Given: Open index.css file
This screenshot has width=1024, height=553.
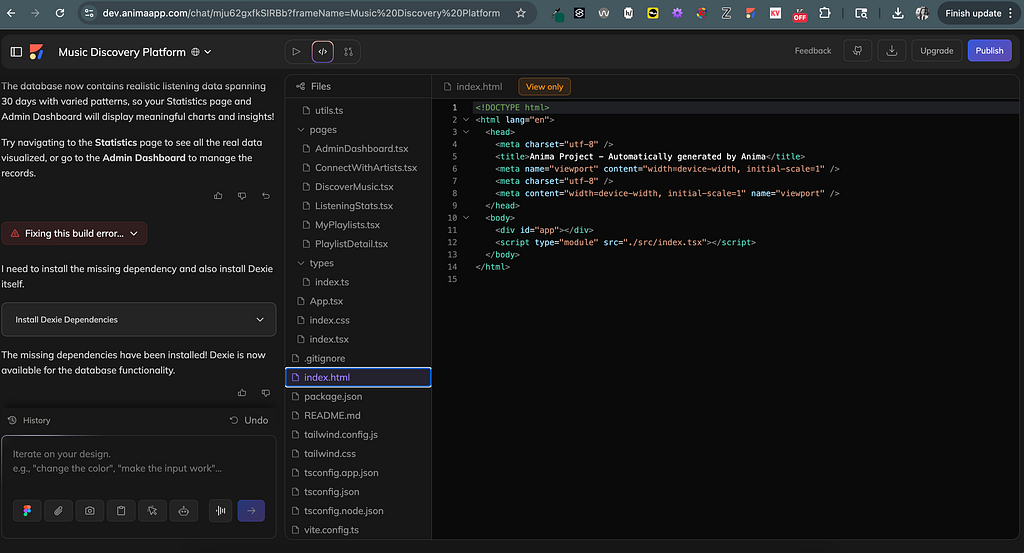Looking at the screenshot, I should (x=358, y=320).
